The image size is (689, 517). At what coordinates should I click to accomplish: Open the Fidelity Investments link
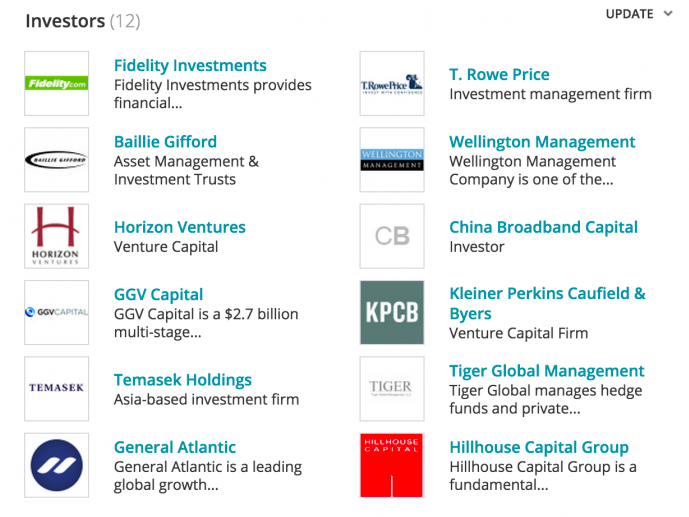pyautogui.click(x=190, y=65)
